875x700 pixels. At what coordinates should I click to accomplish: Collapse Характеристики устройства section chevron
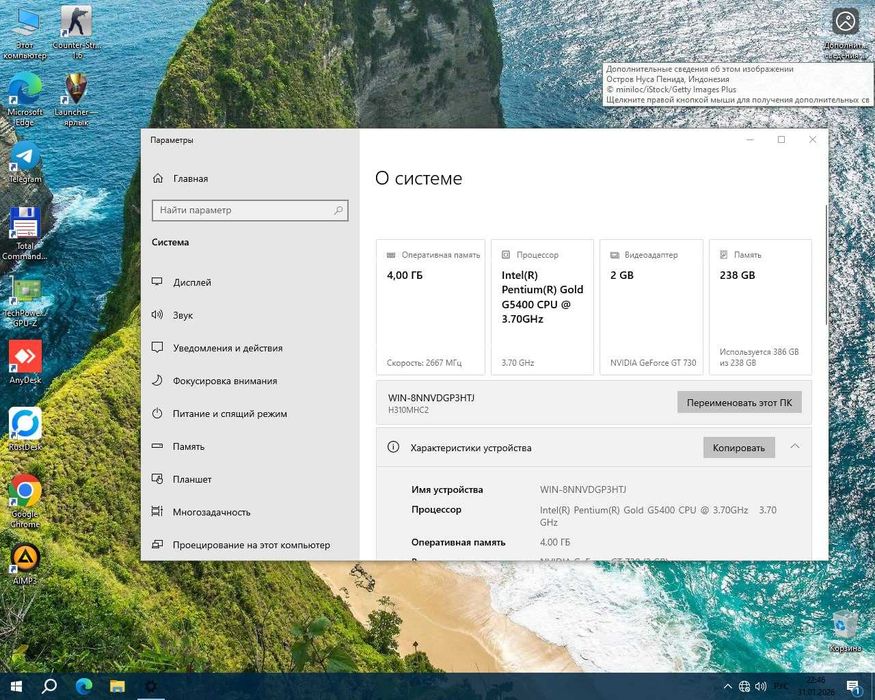(795, 447)
